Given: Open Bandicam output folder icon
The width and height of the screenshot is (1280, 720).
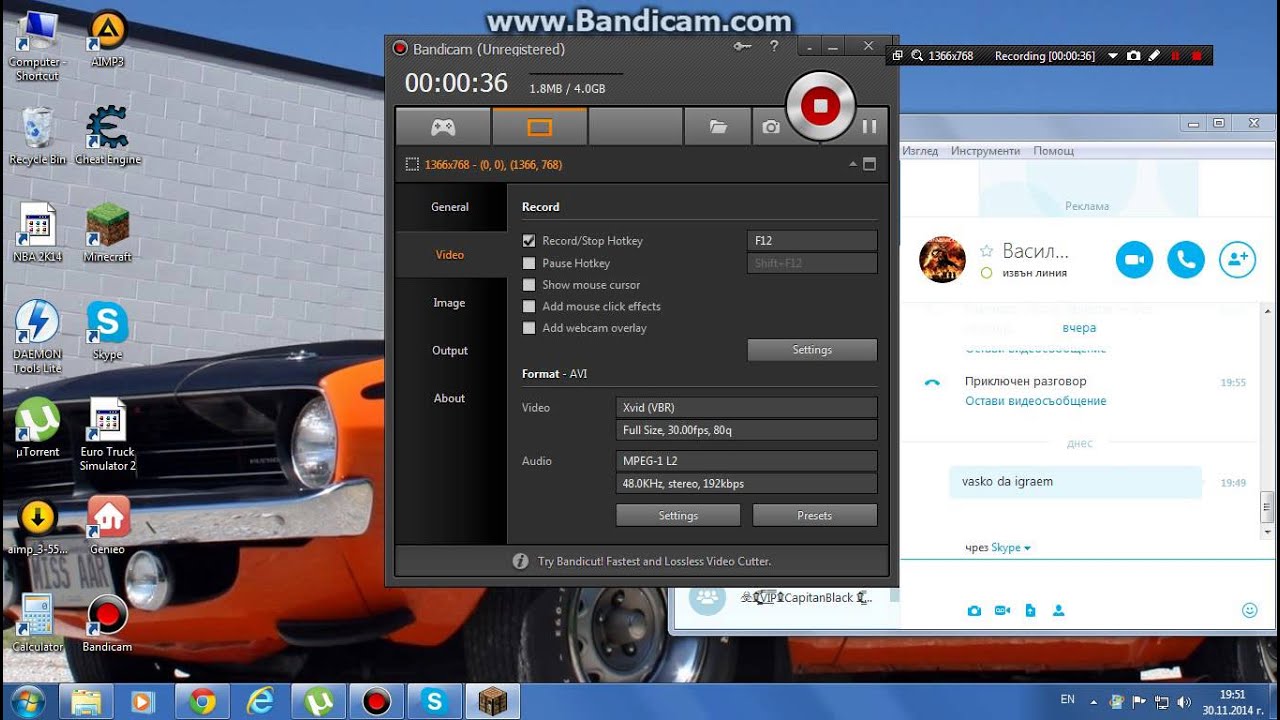Looking at the screenshot, I should 717,127.
